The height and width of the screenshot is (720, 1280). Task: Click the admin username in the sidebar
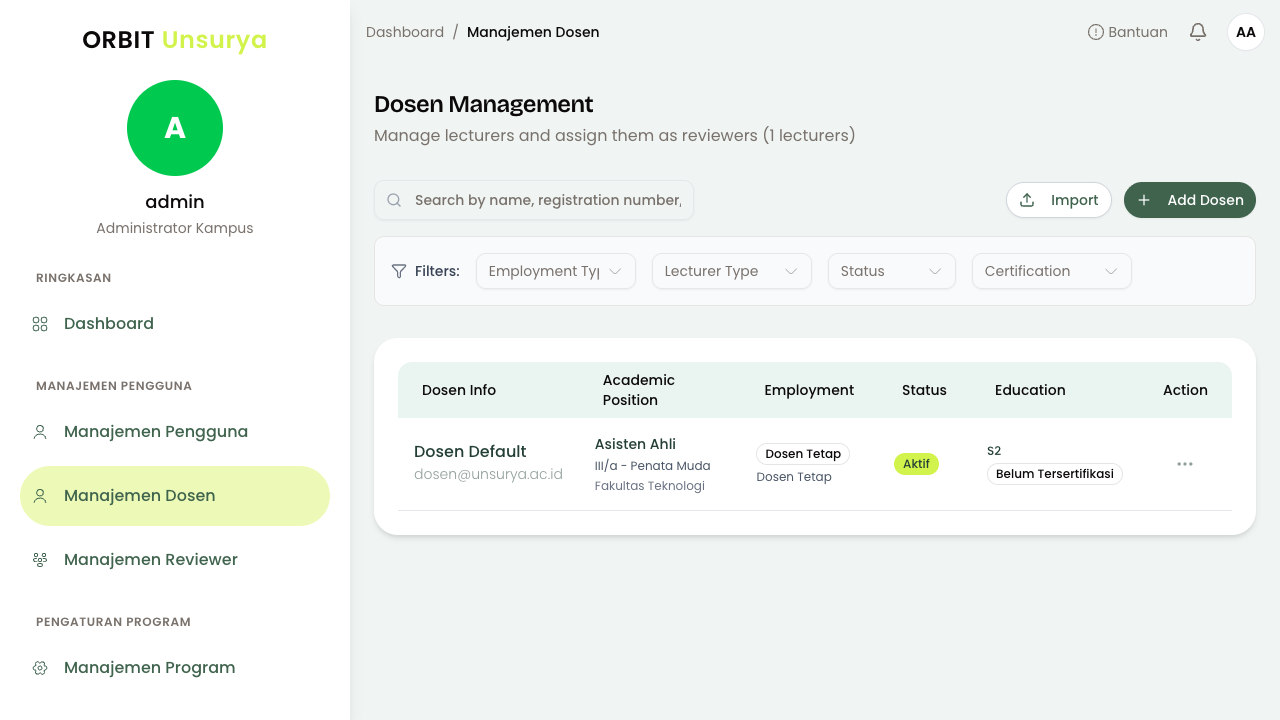click(x=175, y=202)
